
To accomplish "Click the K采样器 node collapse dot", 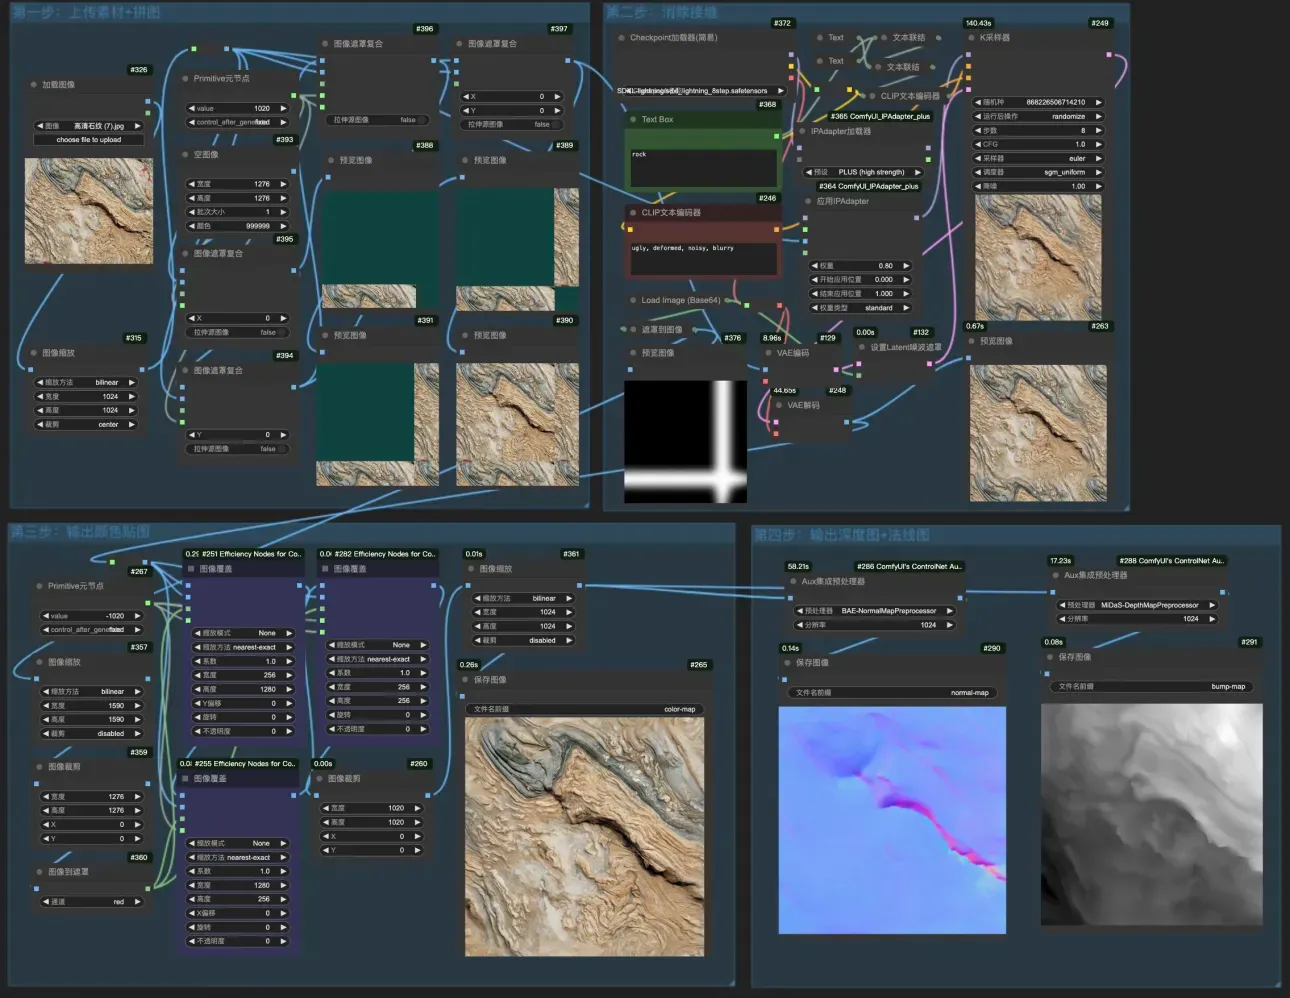I will point(971,38).
